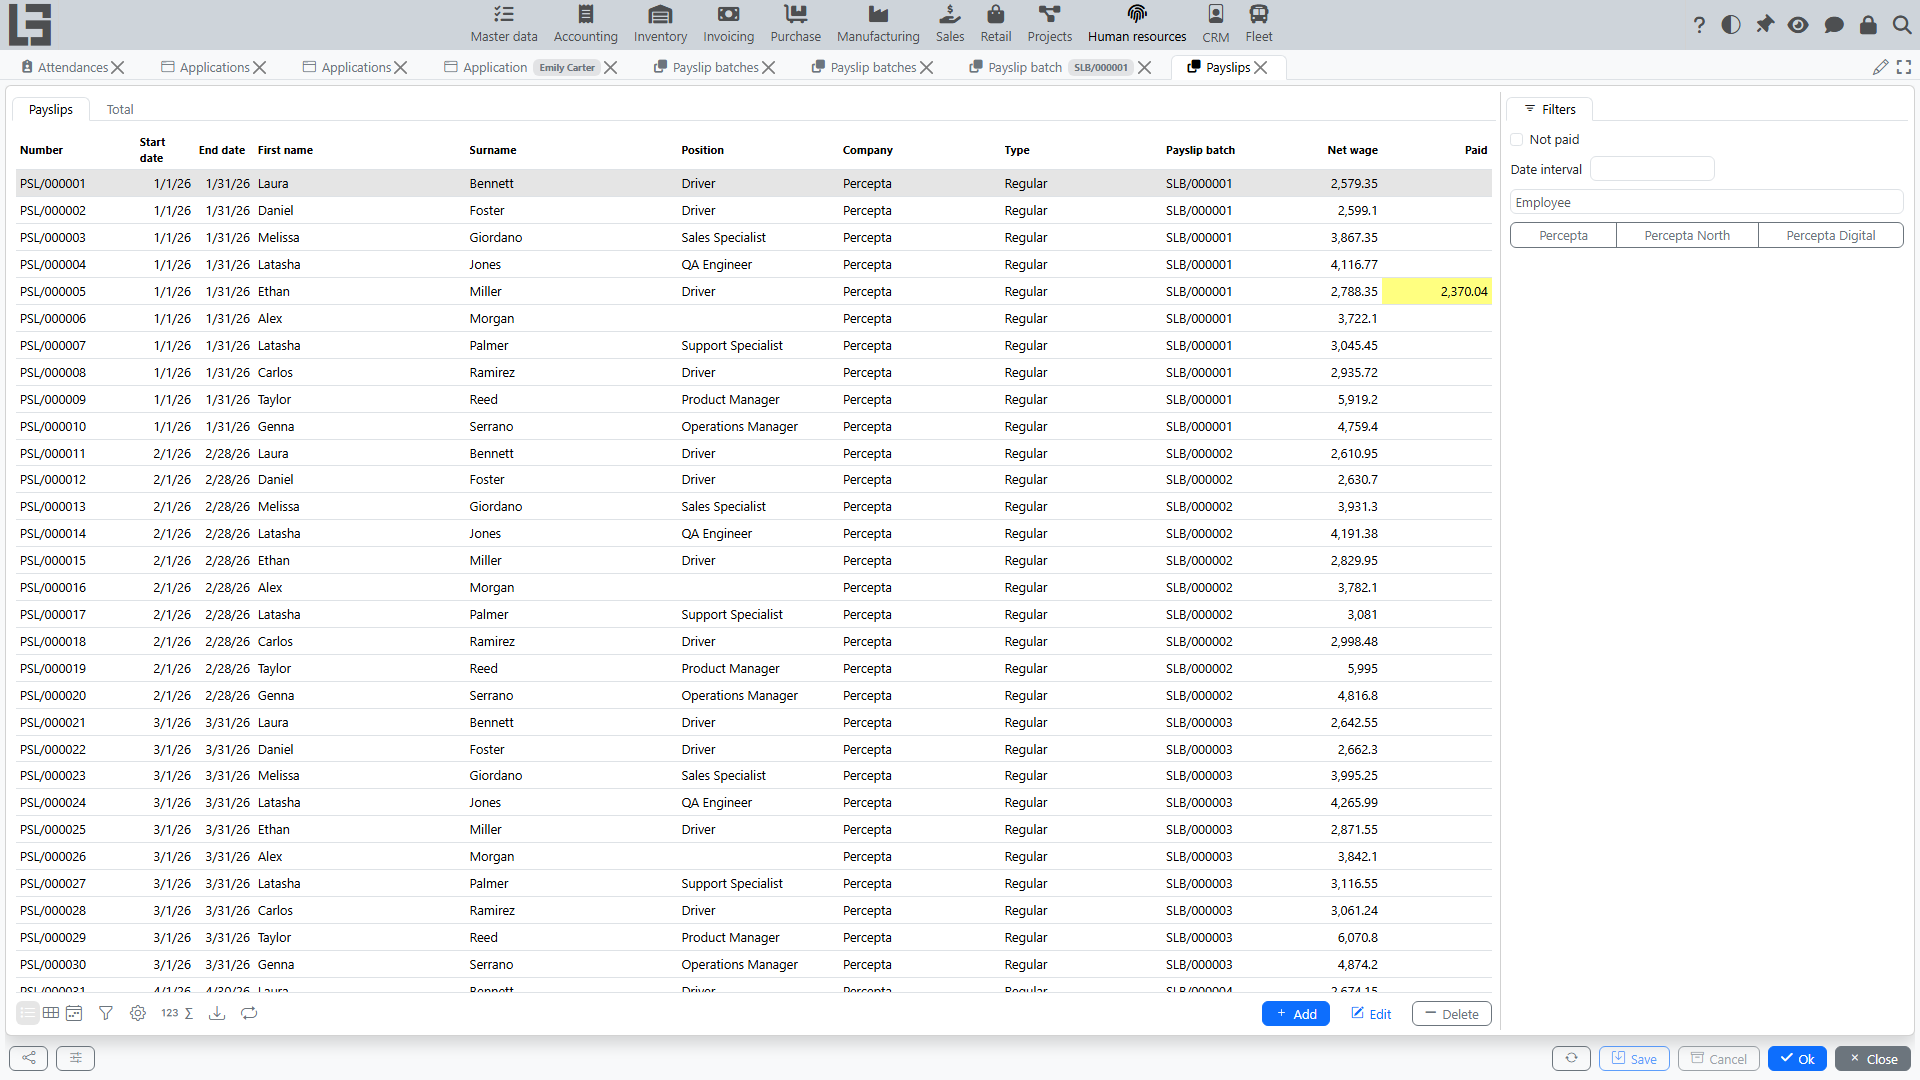
Task: Close the active Payslips tab
Action: coord(1261,67)
